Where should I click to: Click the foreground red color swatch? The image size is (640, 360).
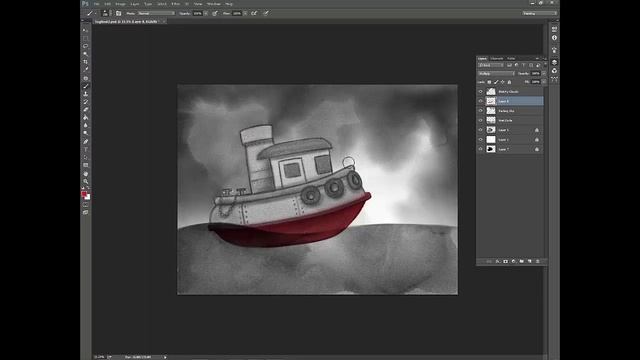[84, 194]
